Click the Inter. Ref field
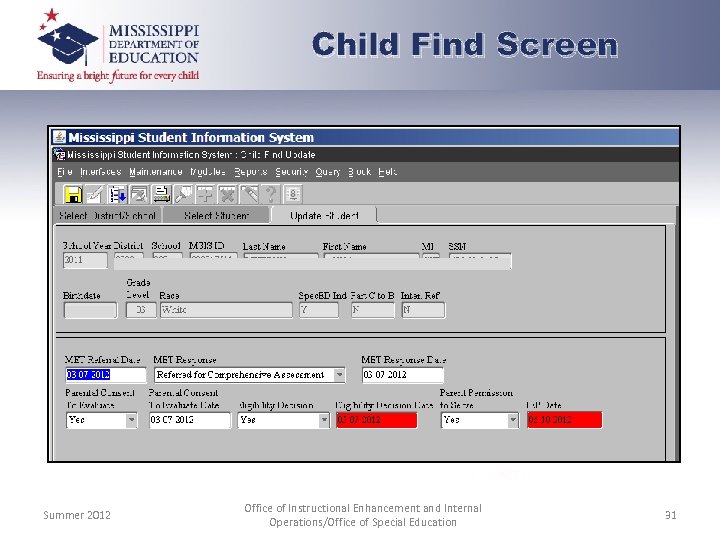This screenshot has height=540, width=720. [x=423, y=310]
